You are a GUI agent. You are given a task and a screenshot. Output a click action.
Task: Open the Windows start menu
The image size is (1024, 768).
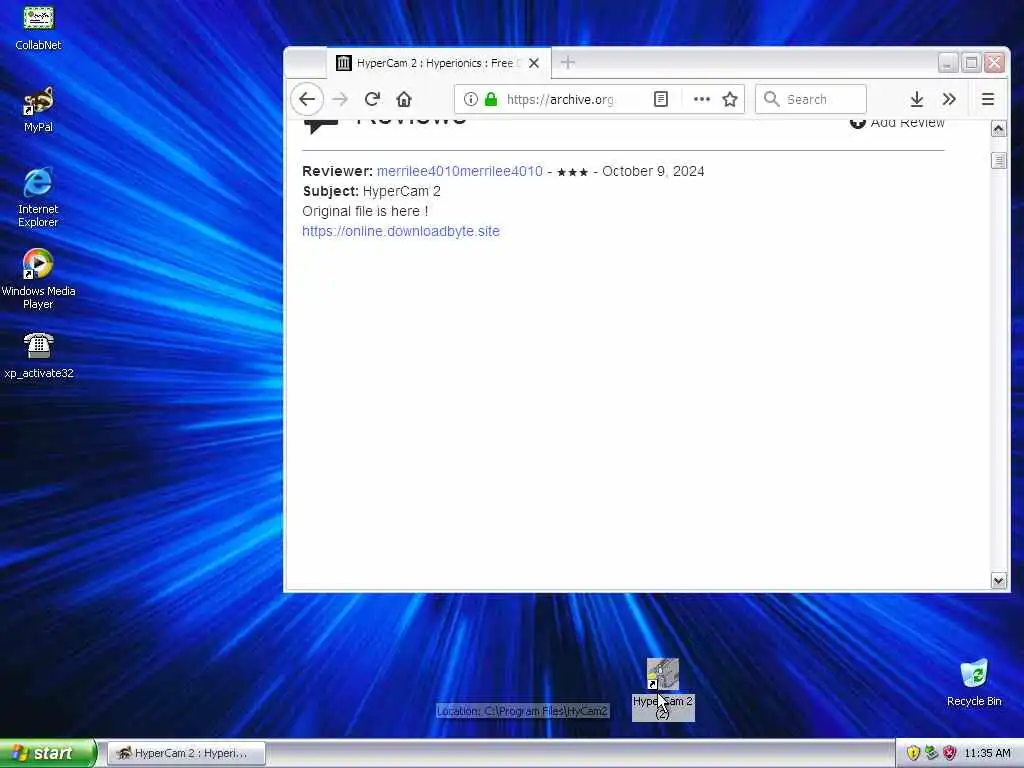click(48, 753)
